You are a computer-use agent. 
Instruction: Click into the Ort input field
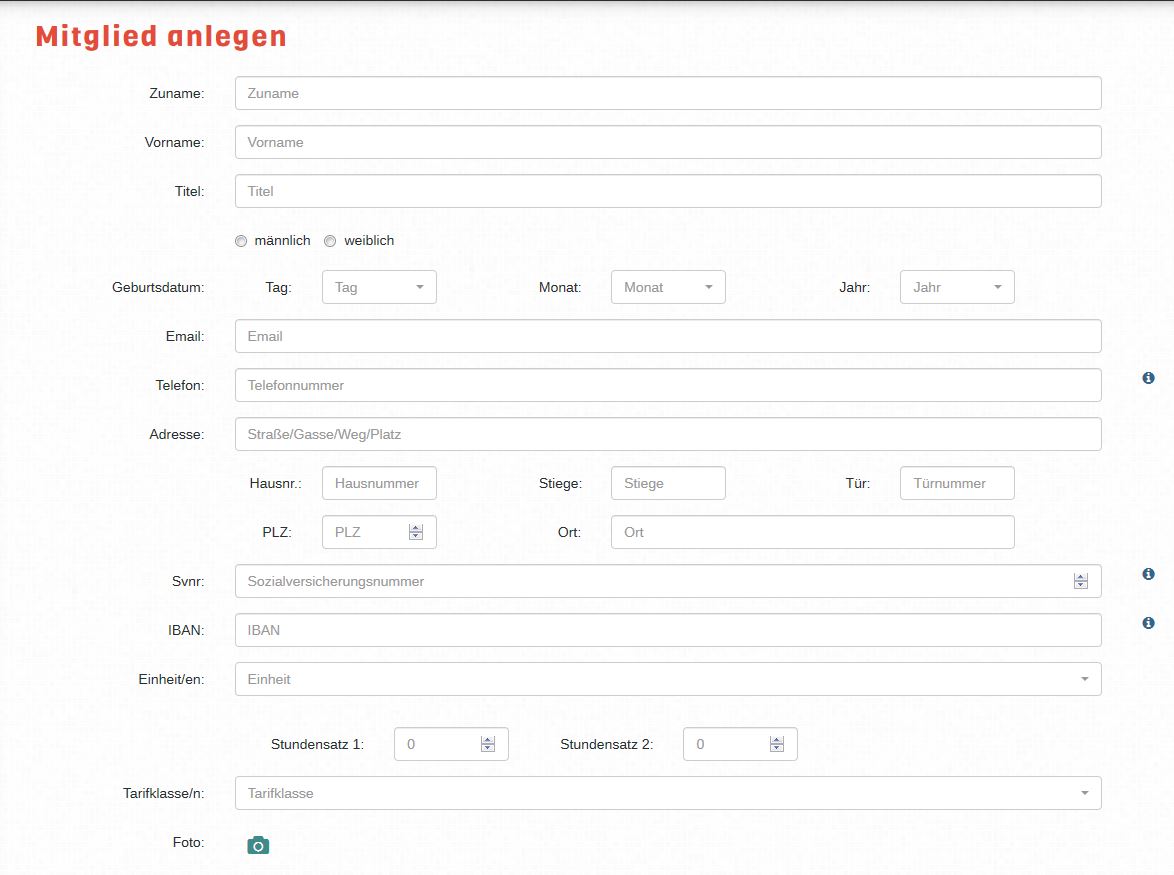pyautogui.click(x=812, y=532)
